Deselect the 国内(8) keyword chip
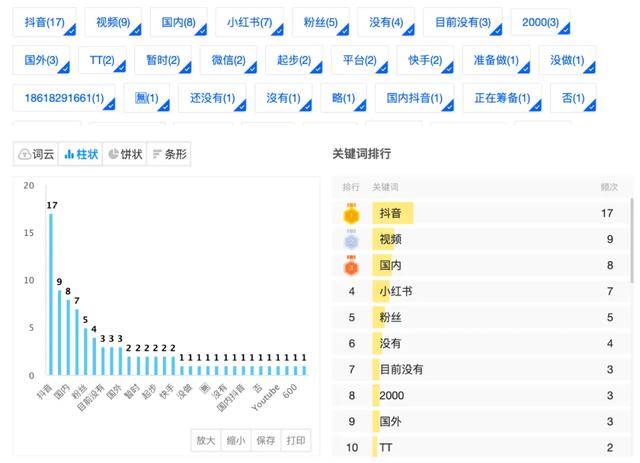The image size is (640, 463). click(x=178, y=22)
